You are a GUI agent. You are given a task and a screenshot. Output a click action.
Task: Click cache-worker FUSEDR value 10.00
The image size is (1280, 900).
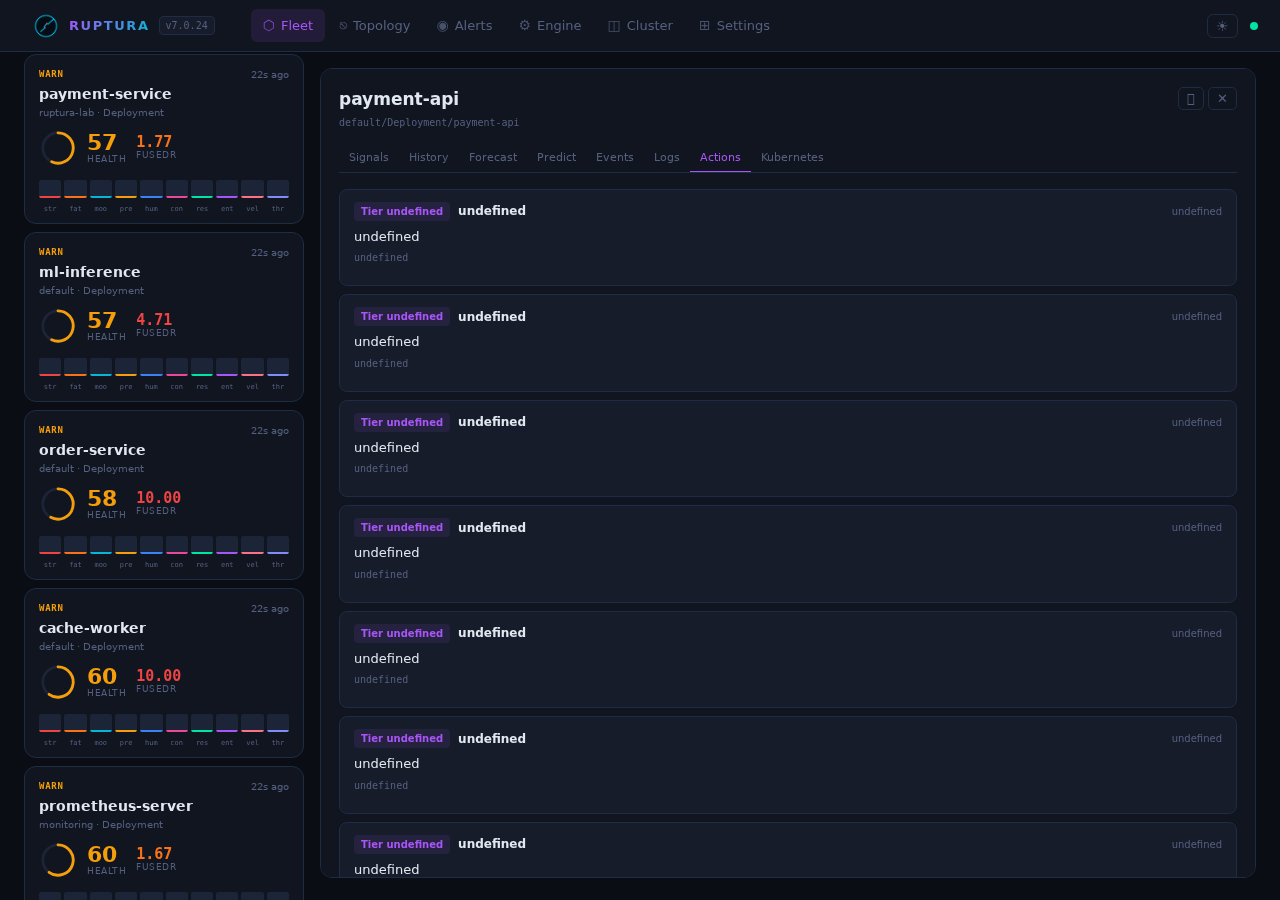(158, 676)
